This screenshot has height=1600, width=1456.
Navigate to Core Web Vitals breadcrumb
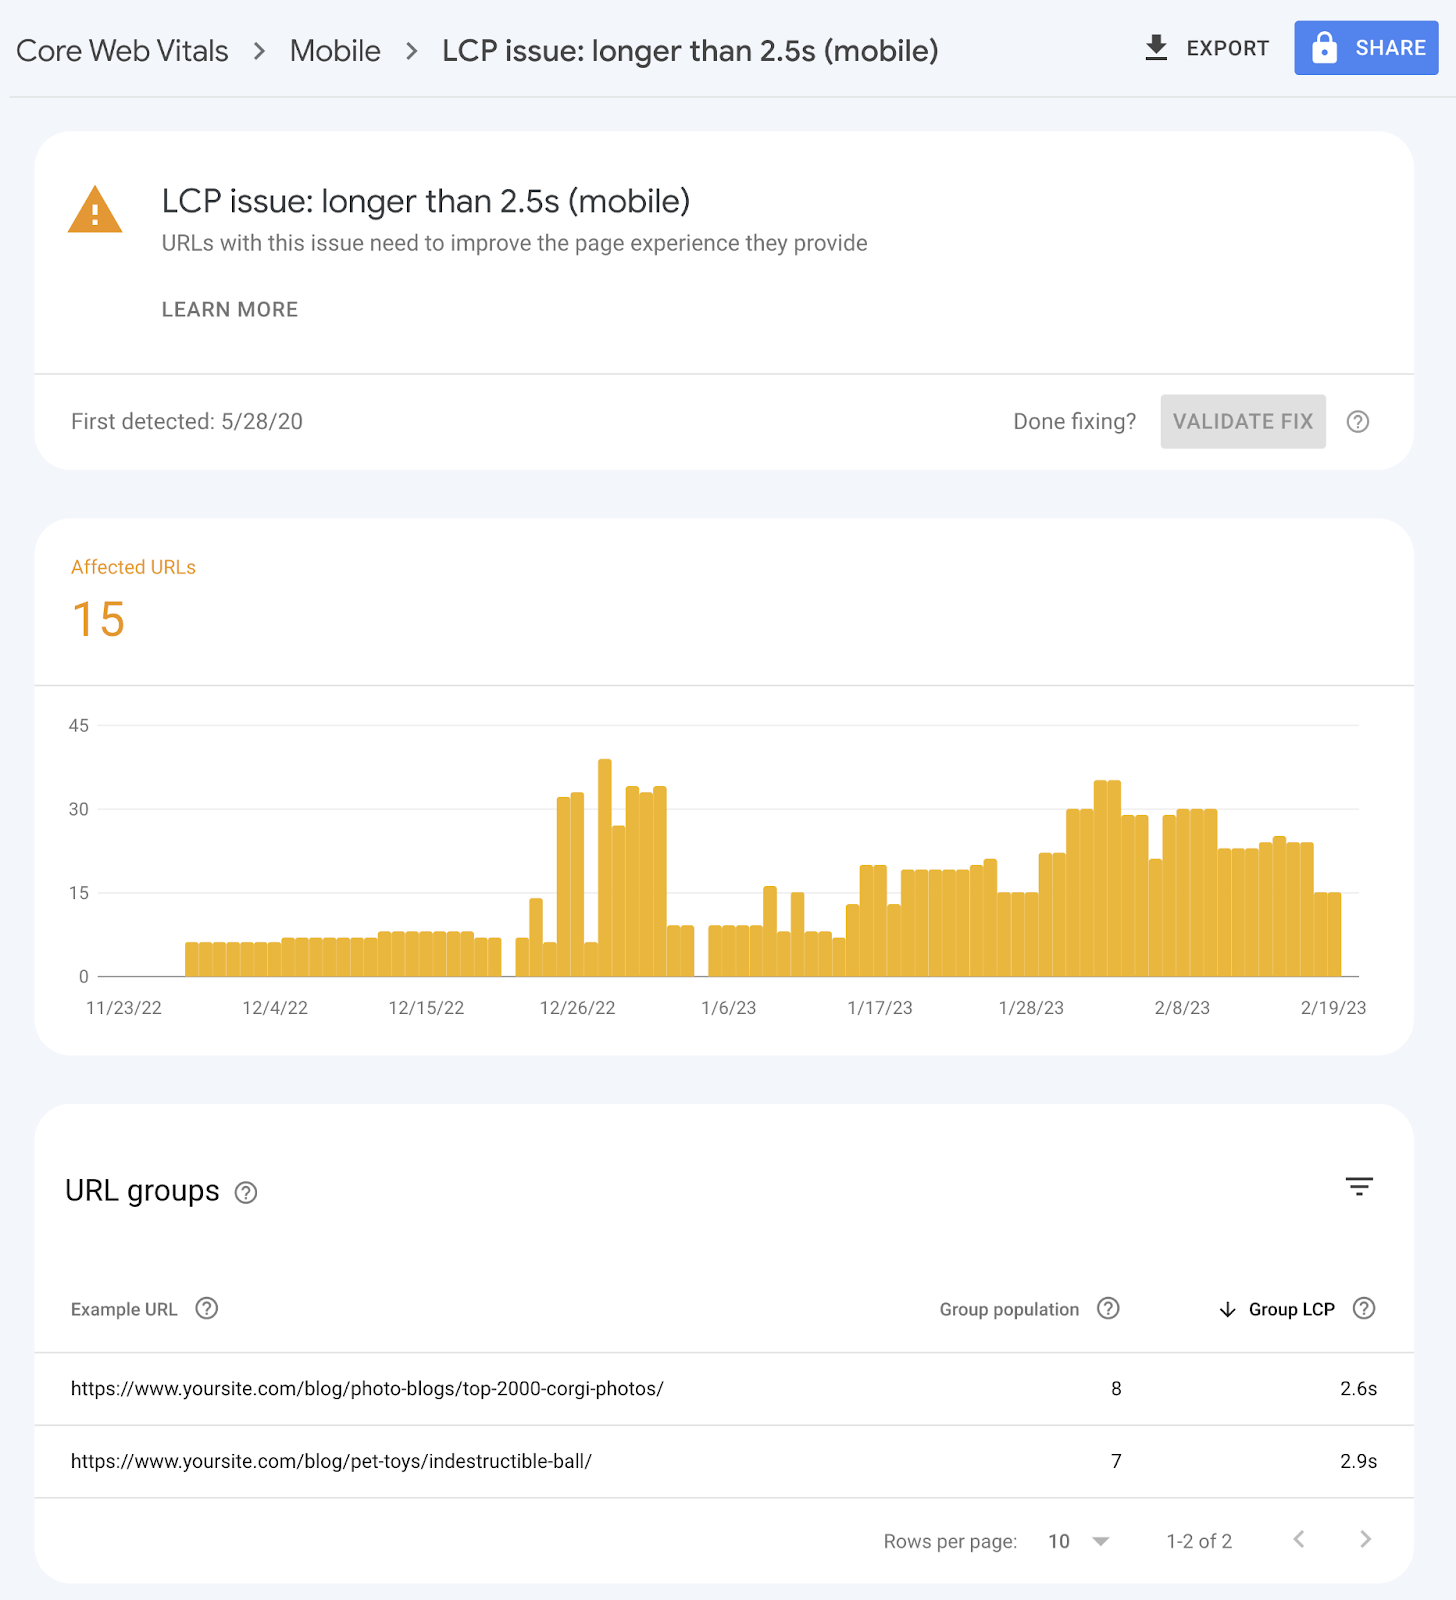(122, 51)
